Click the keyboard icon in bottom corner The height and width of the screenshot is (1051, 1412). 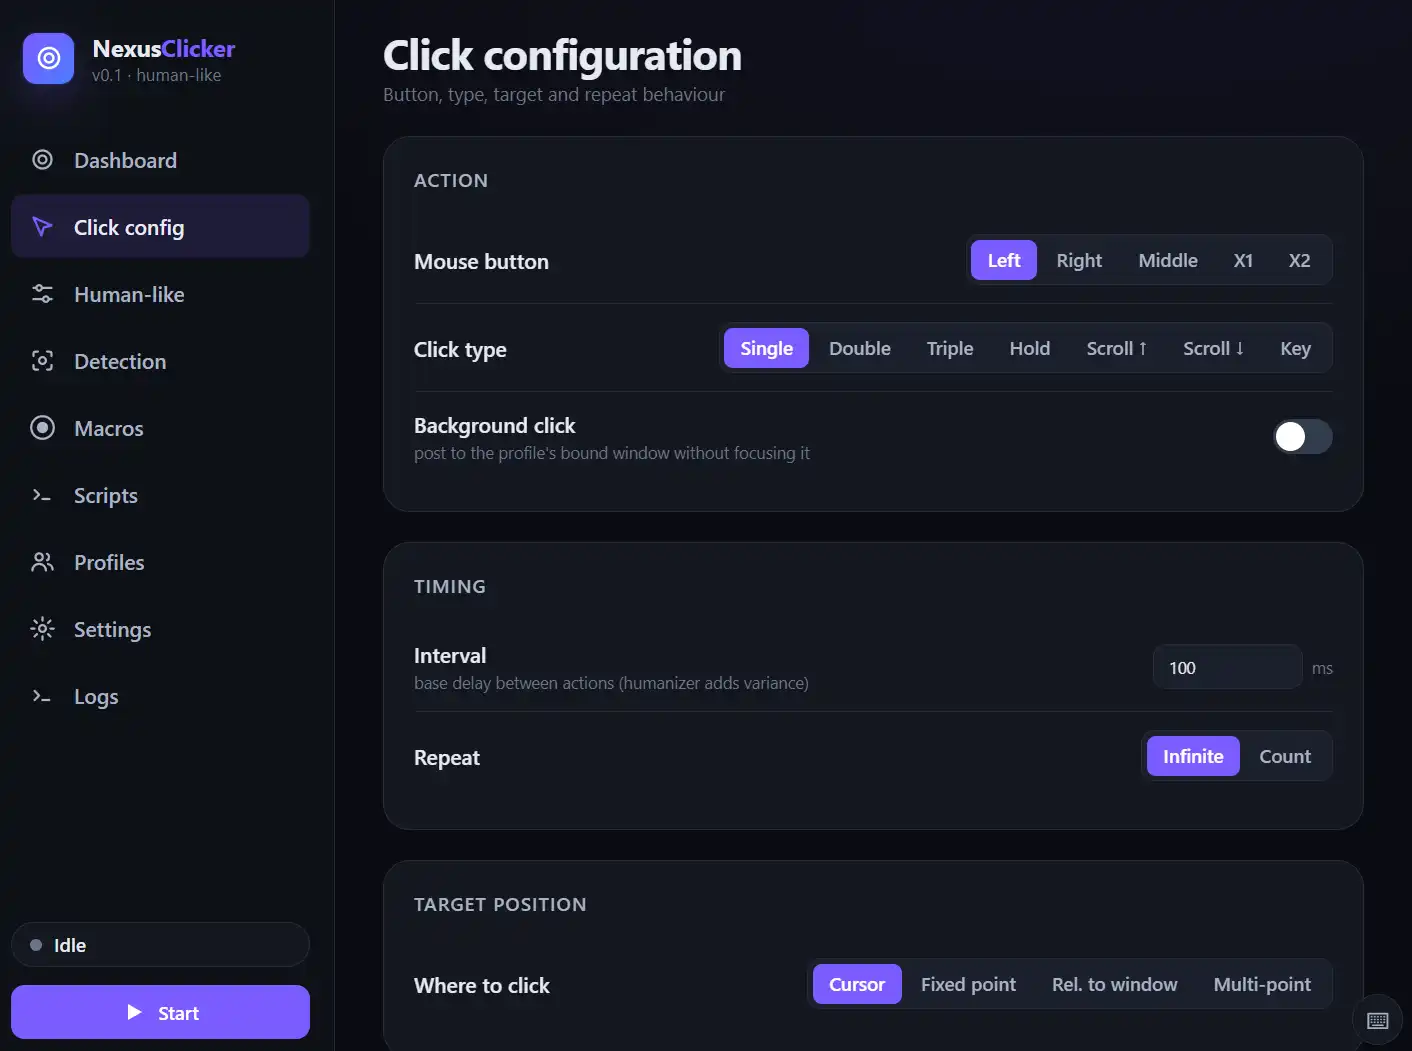pyautogui.click(x=1377, y=1020)
